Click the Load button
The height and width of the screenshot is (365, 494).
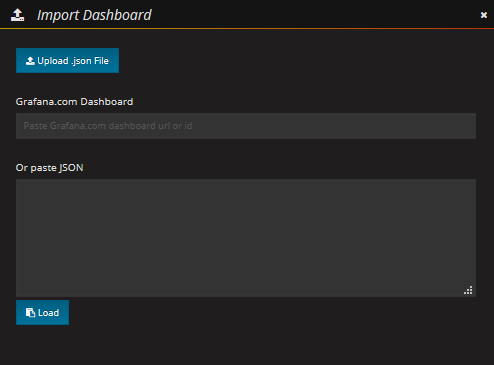(x=42, y=312)
